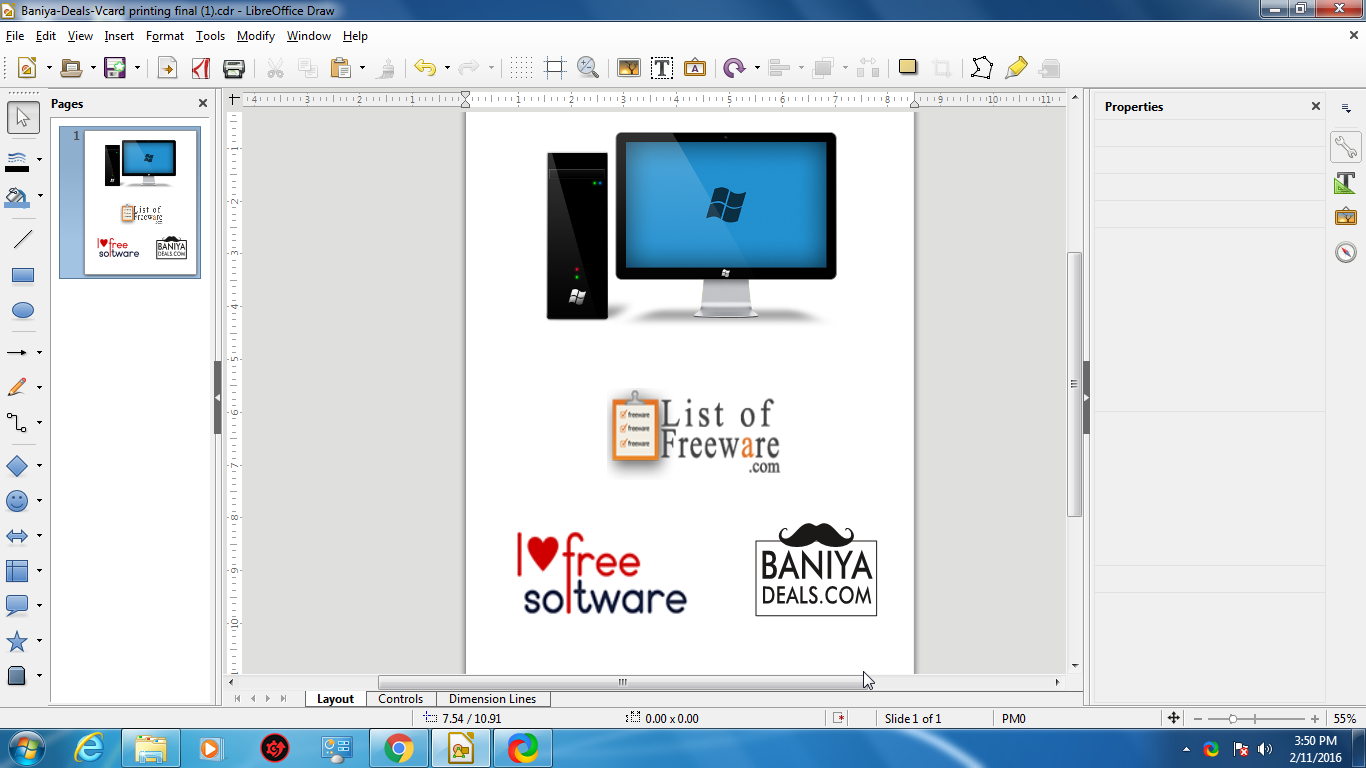Screen dimensions: 1366x768
Task: Click the Print icon
Action: 234,68
